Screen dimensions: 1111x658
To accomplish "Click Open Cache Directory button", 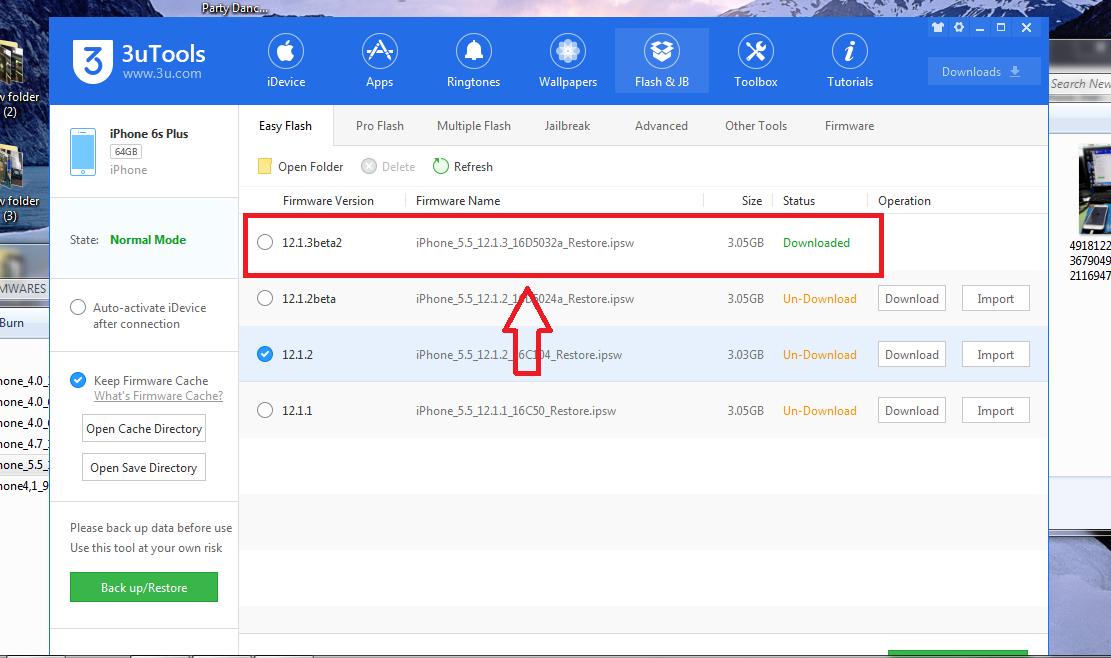I will pyautogui.click(x=144, y=429).
